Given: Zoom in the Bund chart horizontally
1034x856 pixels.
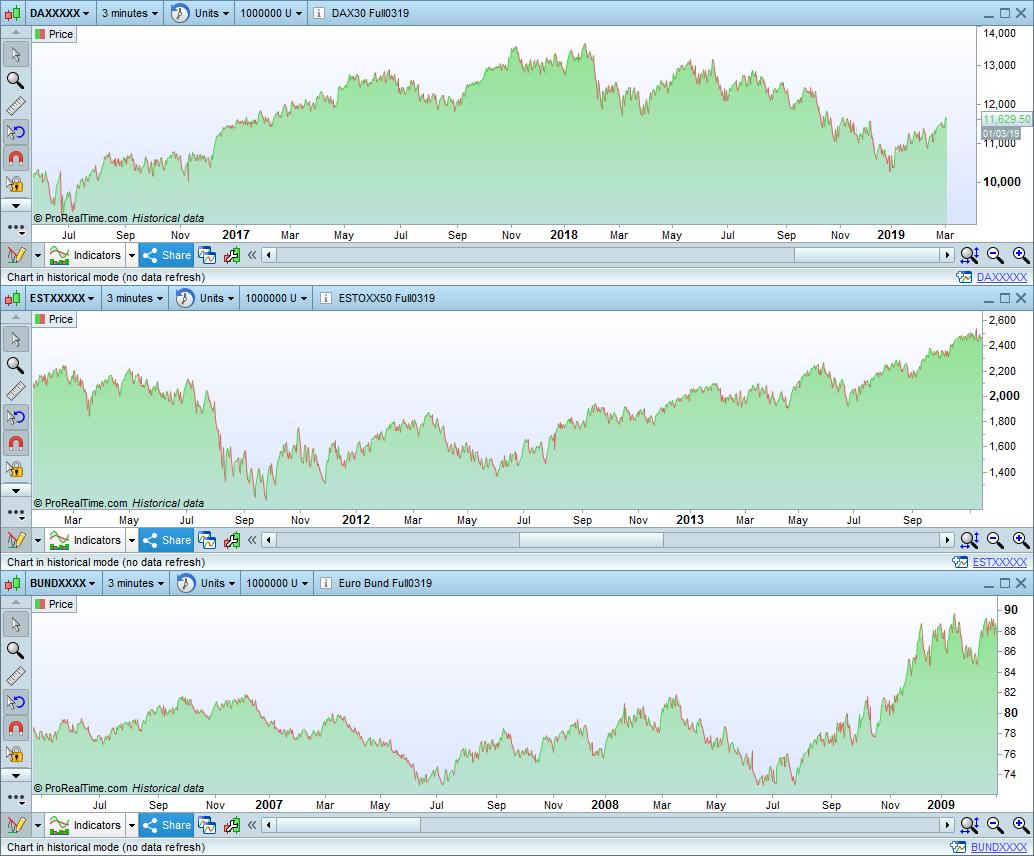Looking at the screenshot, I should pos(1020,825).
